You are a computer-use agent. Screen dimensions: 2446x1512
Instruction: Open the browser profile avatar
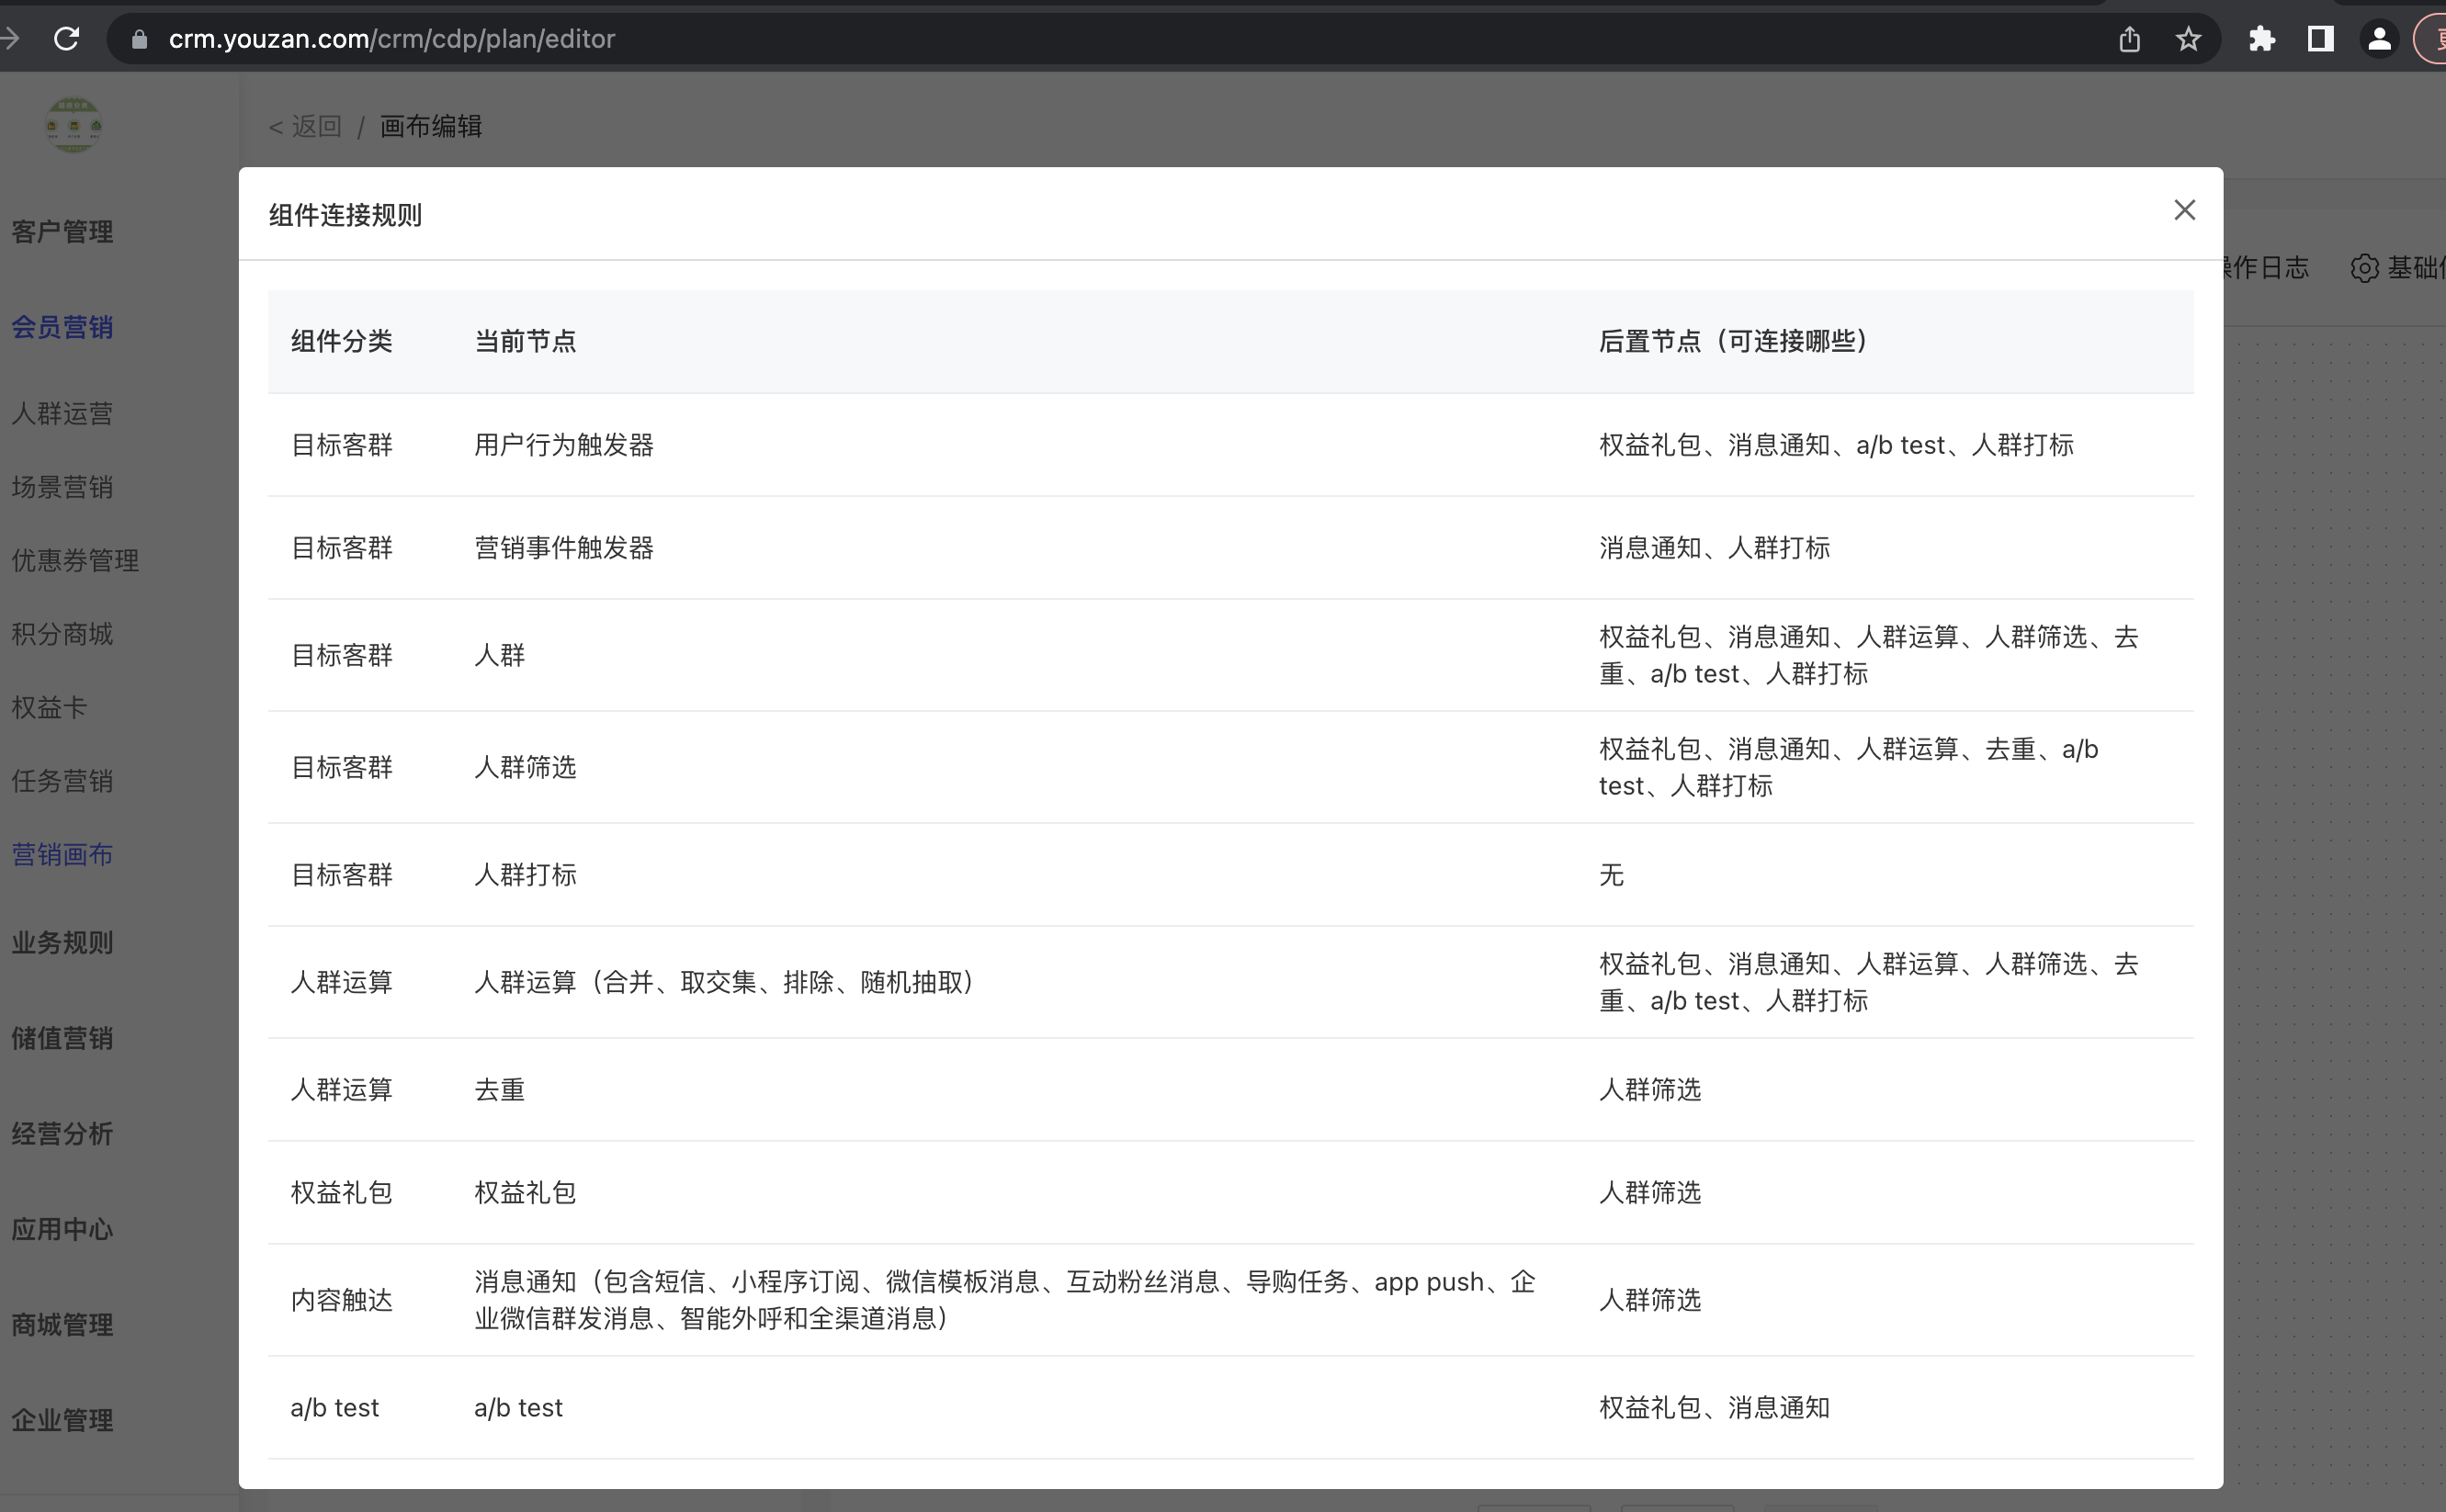pos(2380,39)
